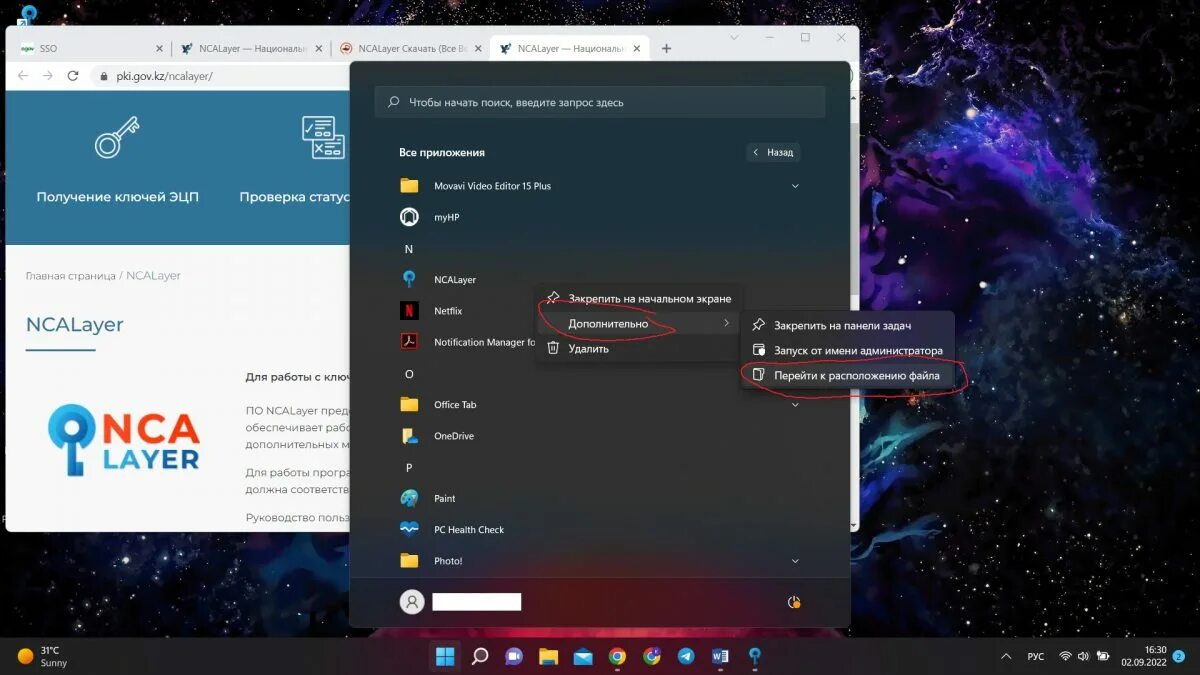The height and width of the screenshot is (675, 1200).
Task: Go back in the Chrome window
Action: 22,76
